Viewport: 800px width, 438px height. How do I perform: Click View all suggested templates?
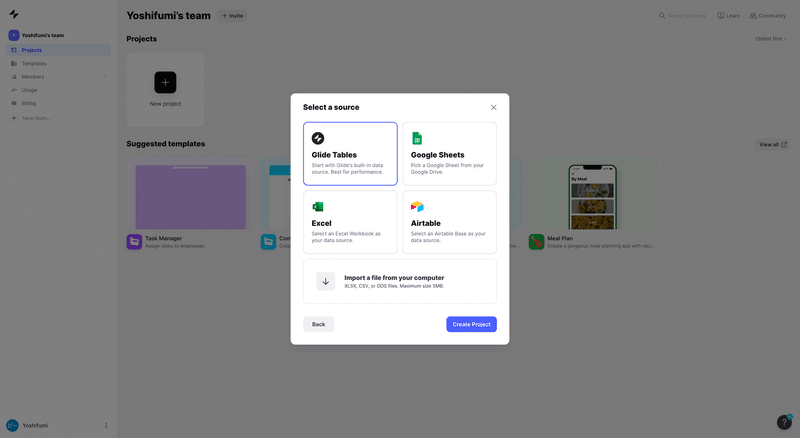pyautogui.click(x=772, y=144)
